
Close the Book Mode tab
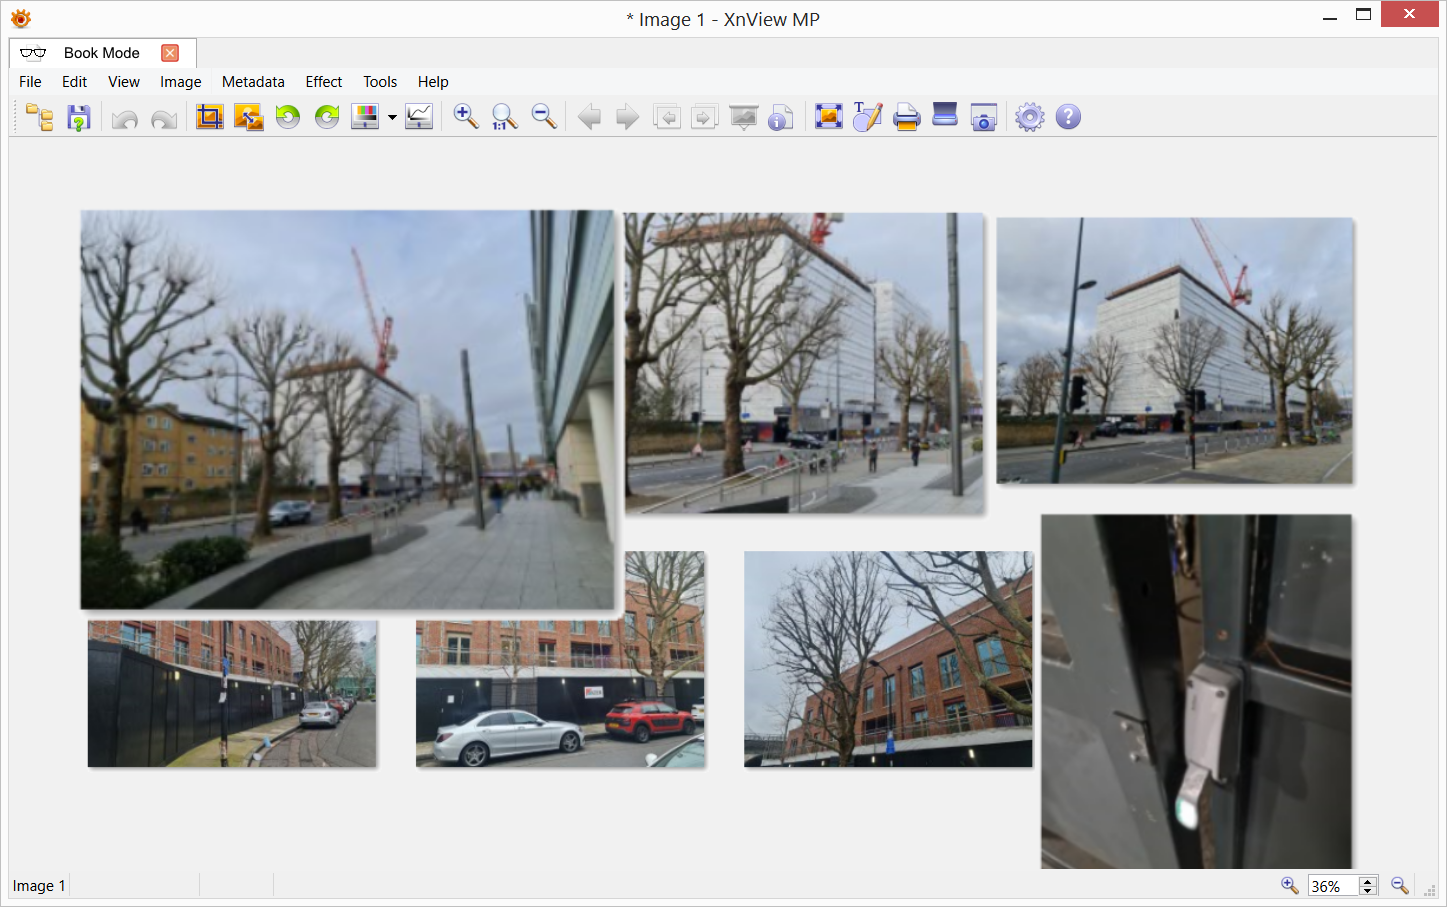170,53
